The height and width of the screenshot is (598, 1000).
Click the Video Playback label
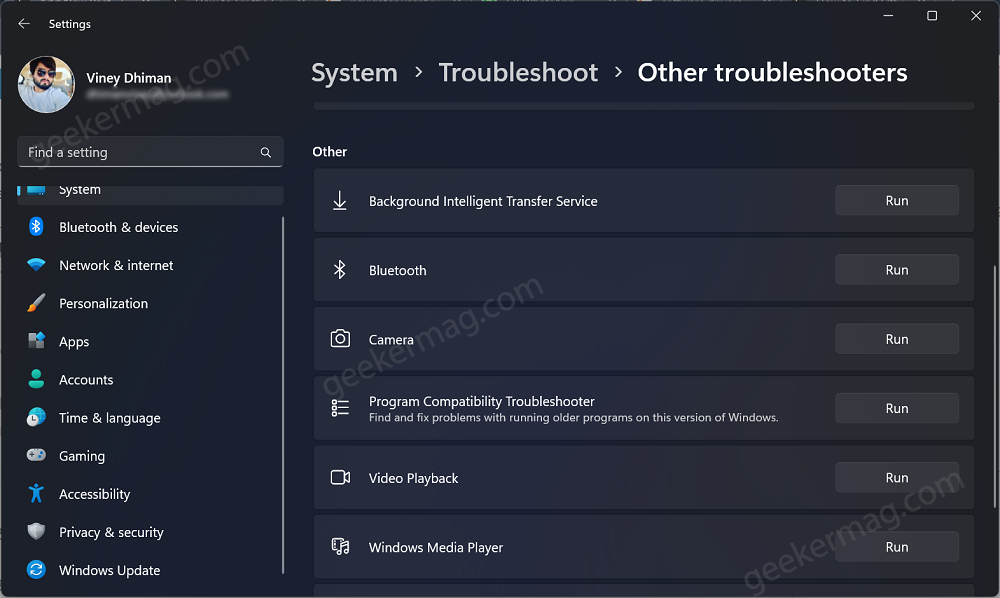pos(413,478)
